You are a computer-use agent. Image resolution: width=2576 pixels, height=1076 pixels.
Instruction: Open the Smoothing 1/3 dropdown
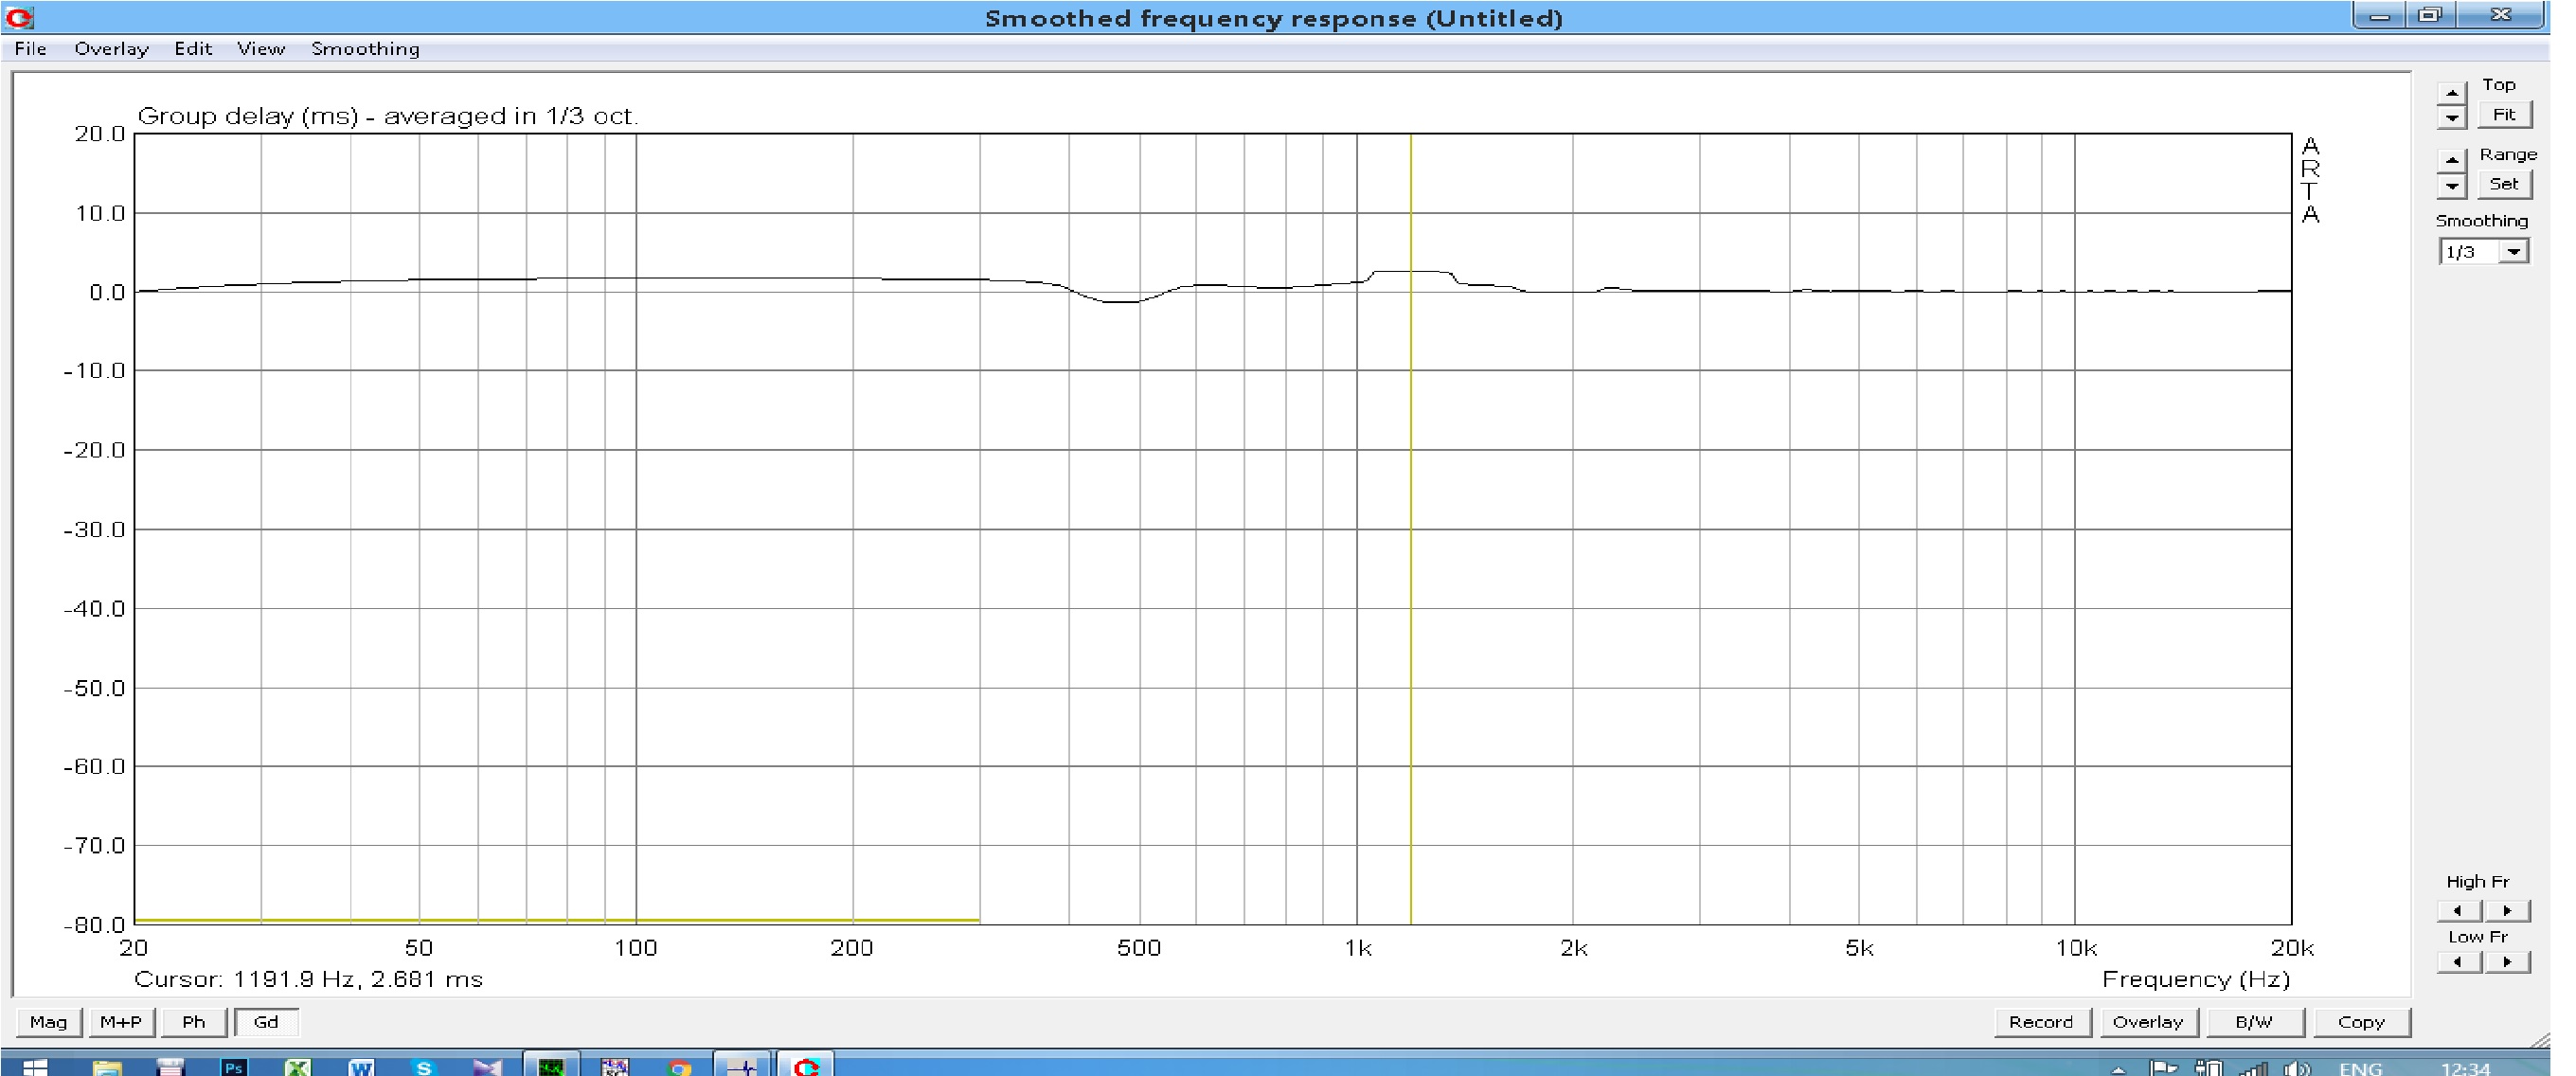(2513, 252)
